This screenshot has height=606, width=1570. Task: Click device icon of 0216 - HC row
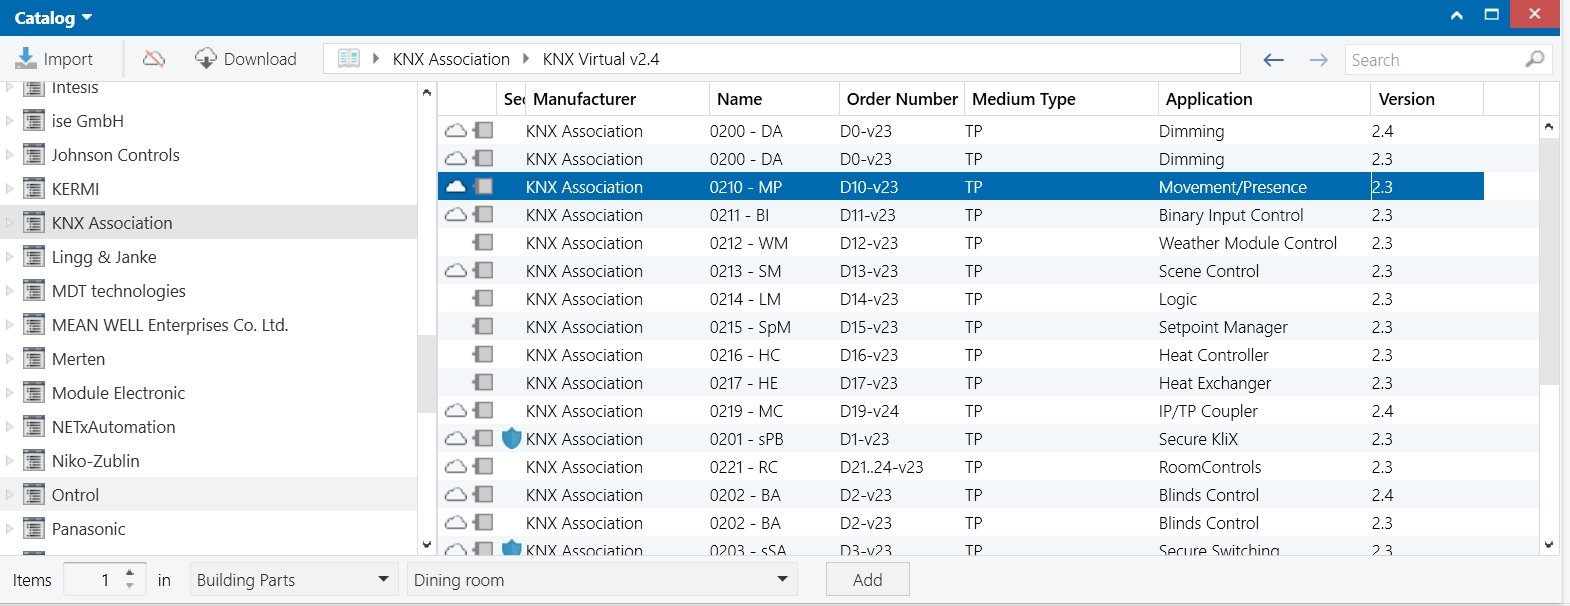point(484,355)
